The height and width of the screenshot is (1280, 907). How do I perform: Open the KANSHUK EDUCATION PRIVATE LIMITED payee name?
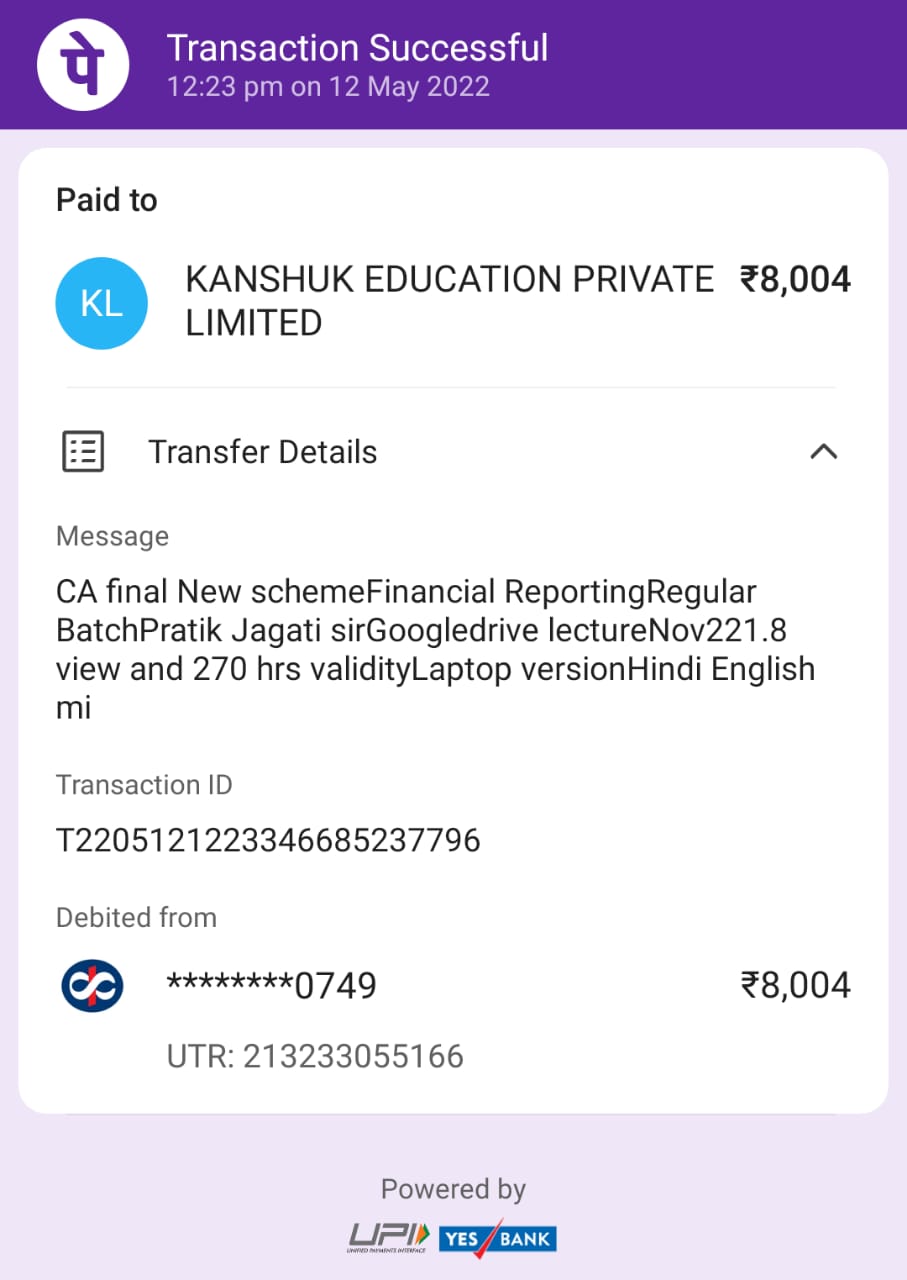[x=449, y=301]
